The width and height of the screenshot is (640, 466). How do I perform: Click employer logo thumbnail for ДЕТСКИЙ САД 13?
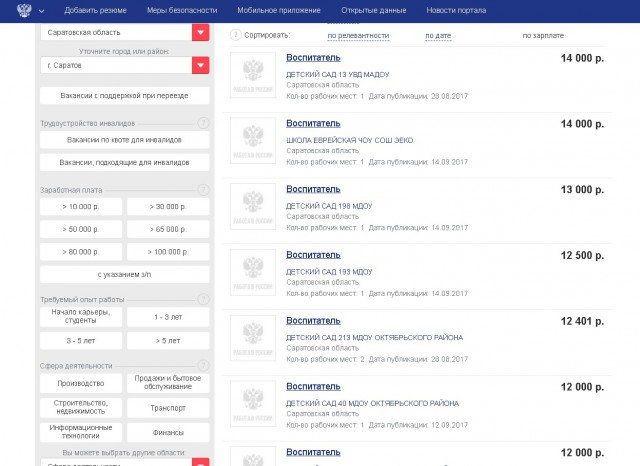253,75
